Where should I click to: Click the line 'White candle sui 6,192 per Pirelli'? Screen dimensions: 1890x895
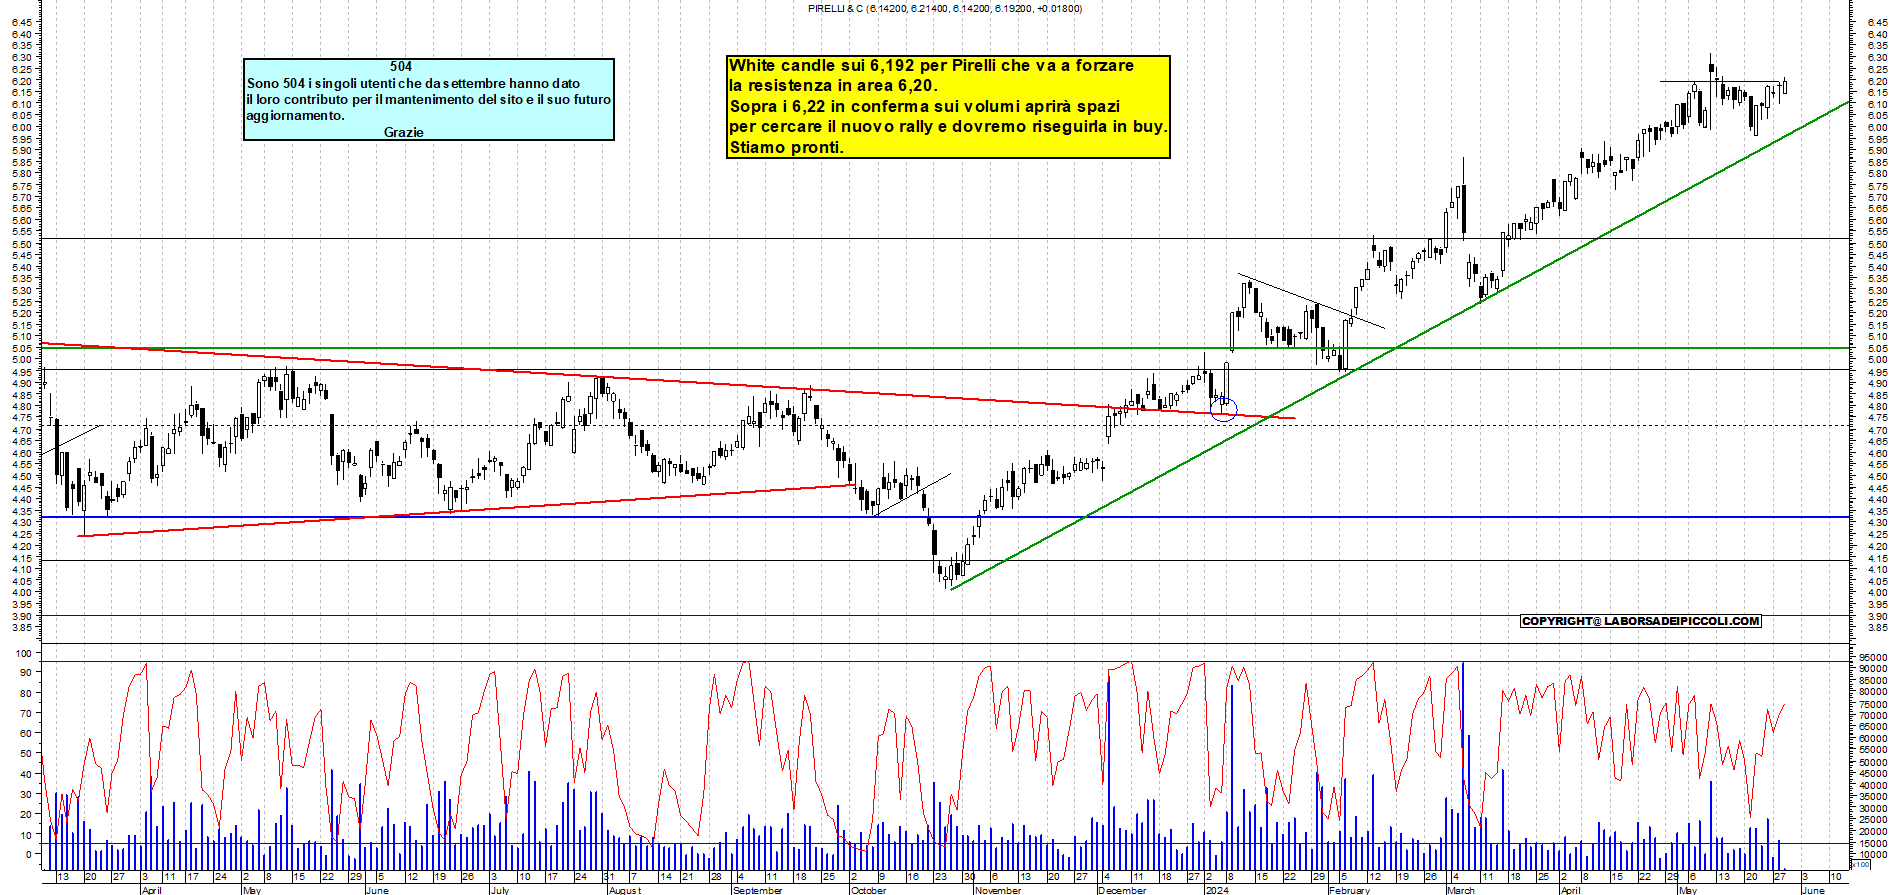pyautogui.click(x=931, y=66)
